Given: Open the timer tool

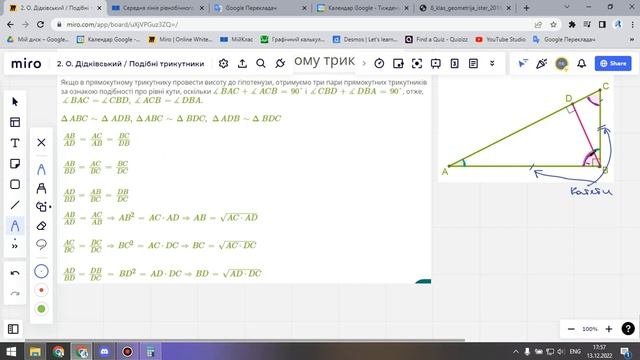Looking at the screenshot, I should click(379, 63).
